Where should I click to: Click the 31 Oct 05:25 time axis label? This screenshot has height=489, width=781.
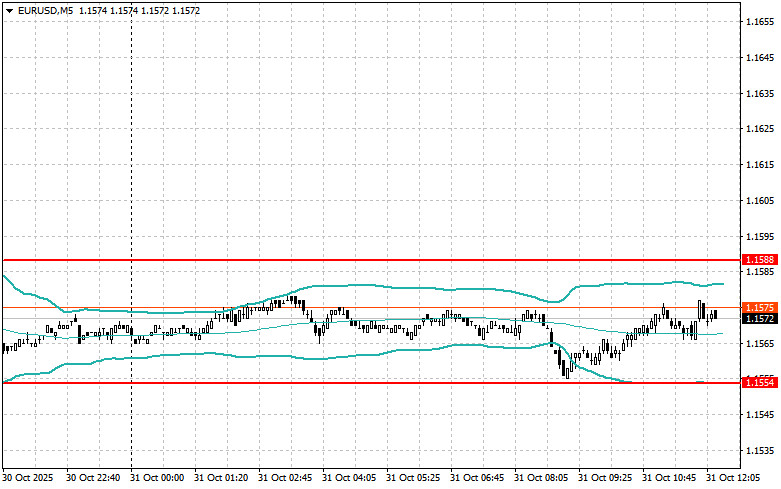pos(413,478)
